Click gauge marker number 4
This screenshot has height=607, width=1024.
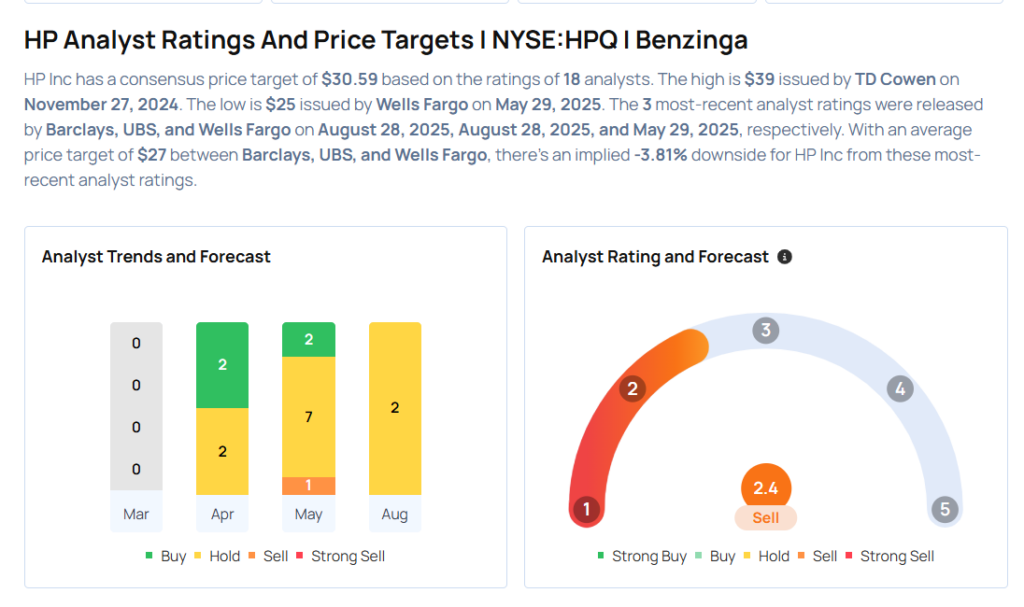tap(900, 389)
